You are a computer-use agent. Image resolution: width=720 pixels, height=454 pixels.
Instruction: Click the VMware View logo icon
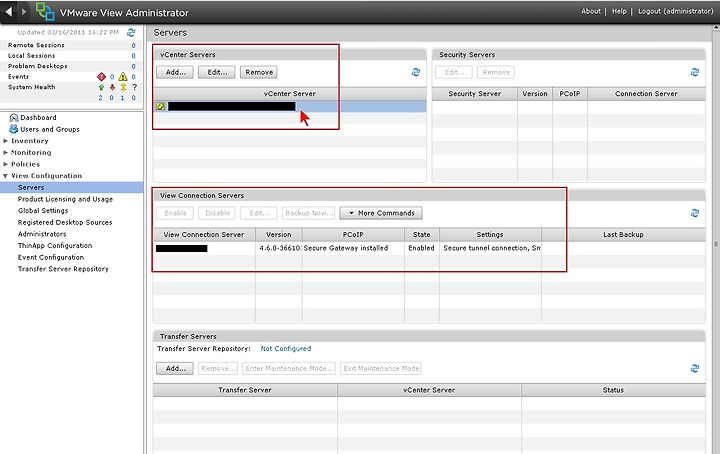pos(45,12)
